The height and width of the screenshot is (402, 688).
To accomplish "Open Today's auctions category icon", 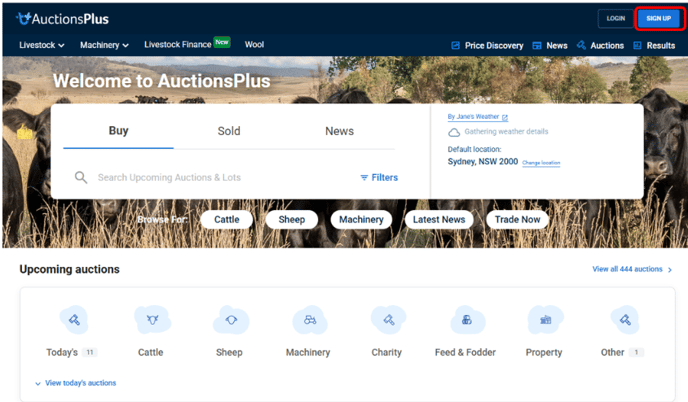I will click(74, 320).
